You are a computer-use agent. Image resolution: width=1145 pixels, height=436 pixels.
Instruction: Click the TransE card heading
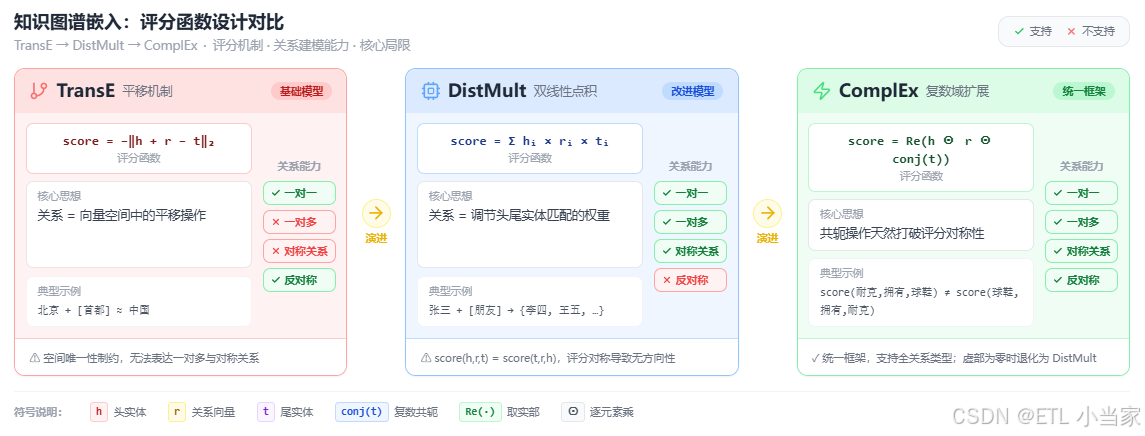pyautogui.click(x=86, y=91)
